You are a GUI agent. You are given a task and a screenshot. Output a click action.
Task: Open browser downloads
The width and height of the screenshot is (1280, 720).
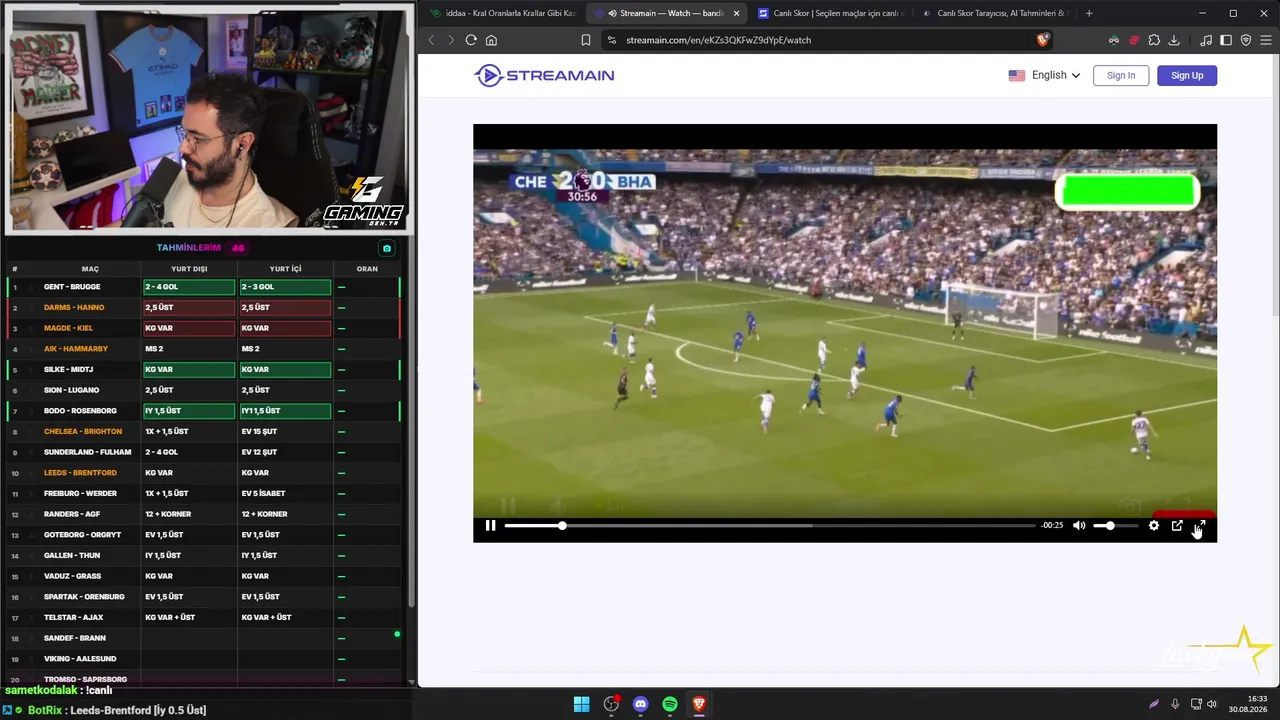coord(1174,40)
